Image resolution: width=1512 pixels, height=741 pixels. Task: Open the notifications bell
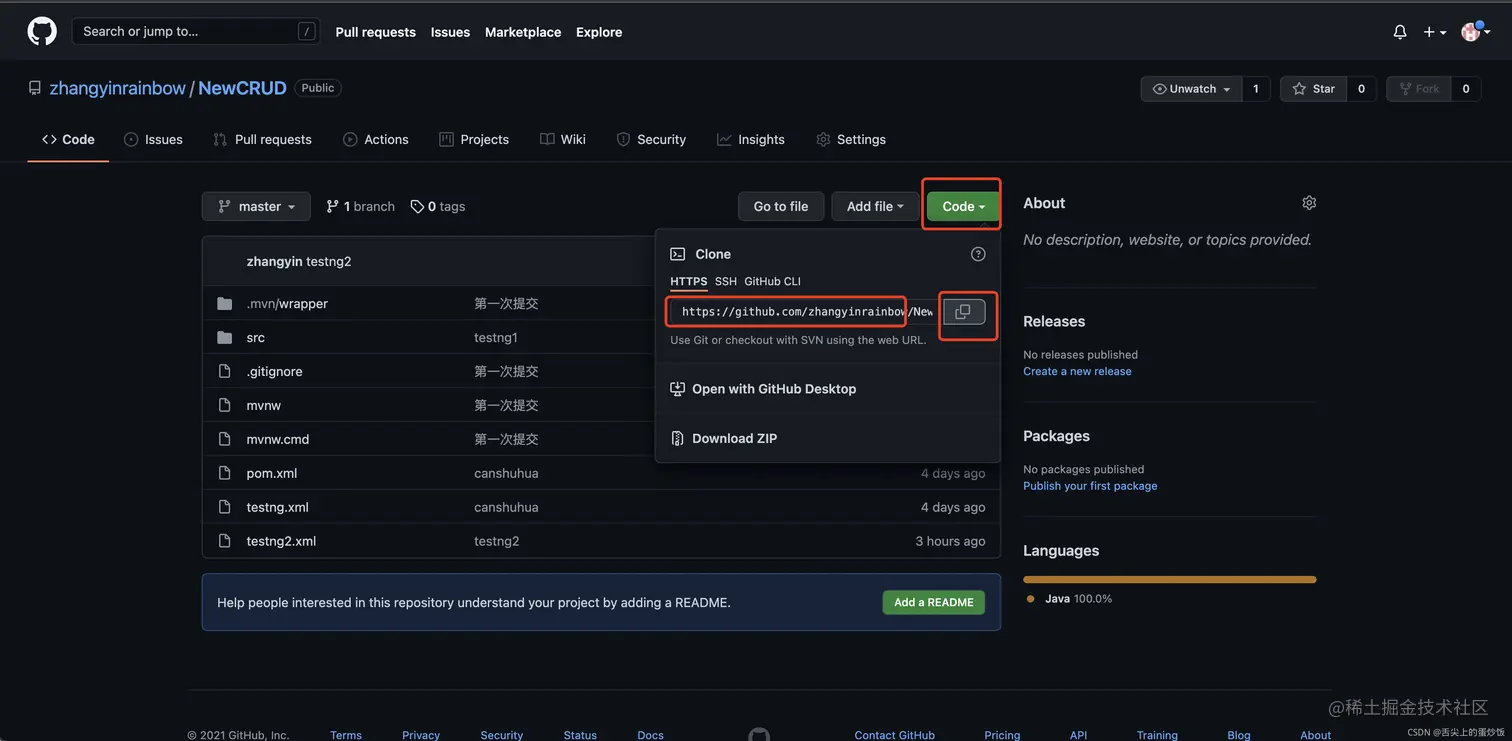click(1400, 32)
